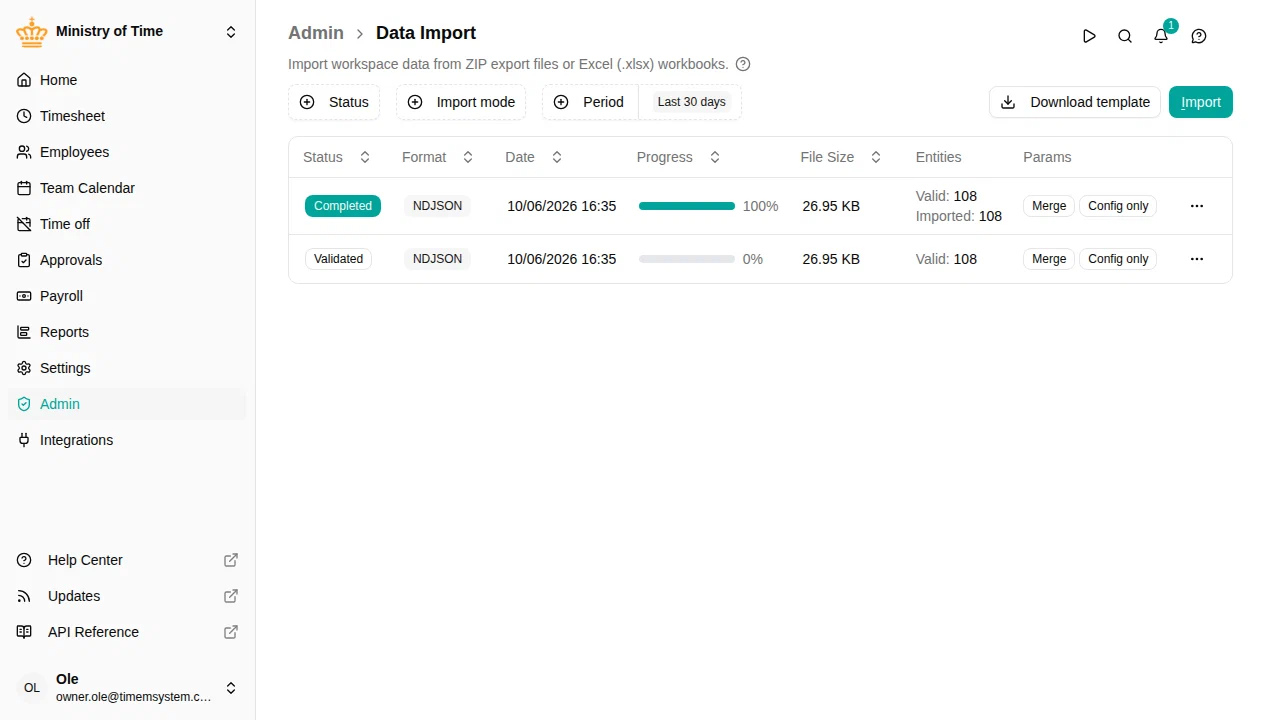The height and width of the screenshot is (720, 1280).
Task: Open Payroll in sidebar
Action: click(127, 296)
